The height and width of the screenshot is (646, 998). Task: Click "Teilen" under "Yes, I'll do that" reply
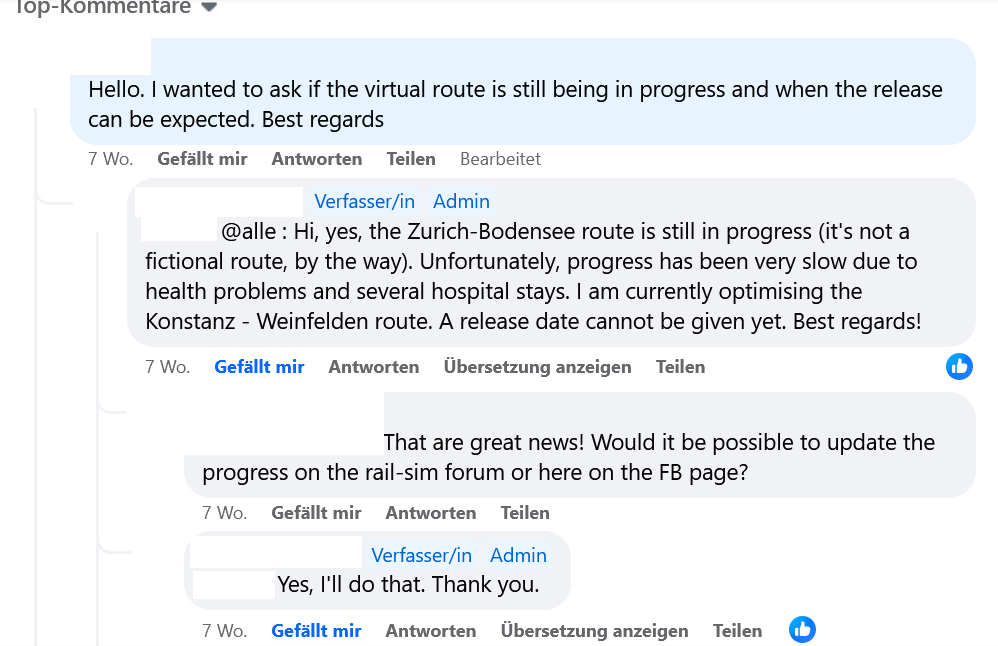click(x=737, y=631)
